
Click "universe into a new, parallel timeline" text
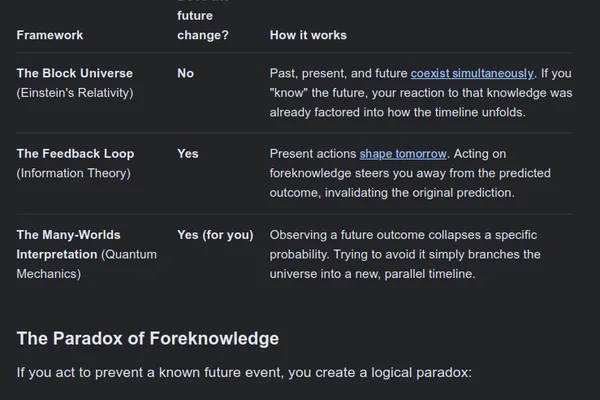point(372,274)
